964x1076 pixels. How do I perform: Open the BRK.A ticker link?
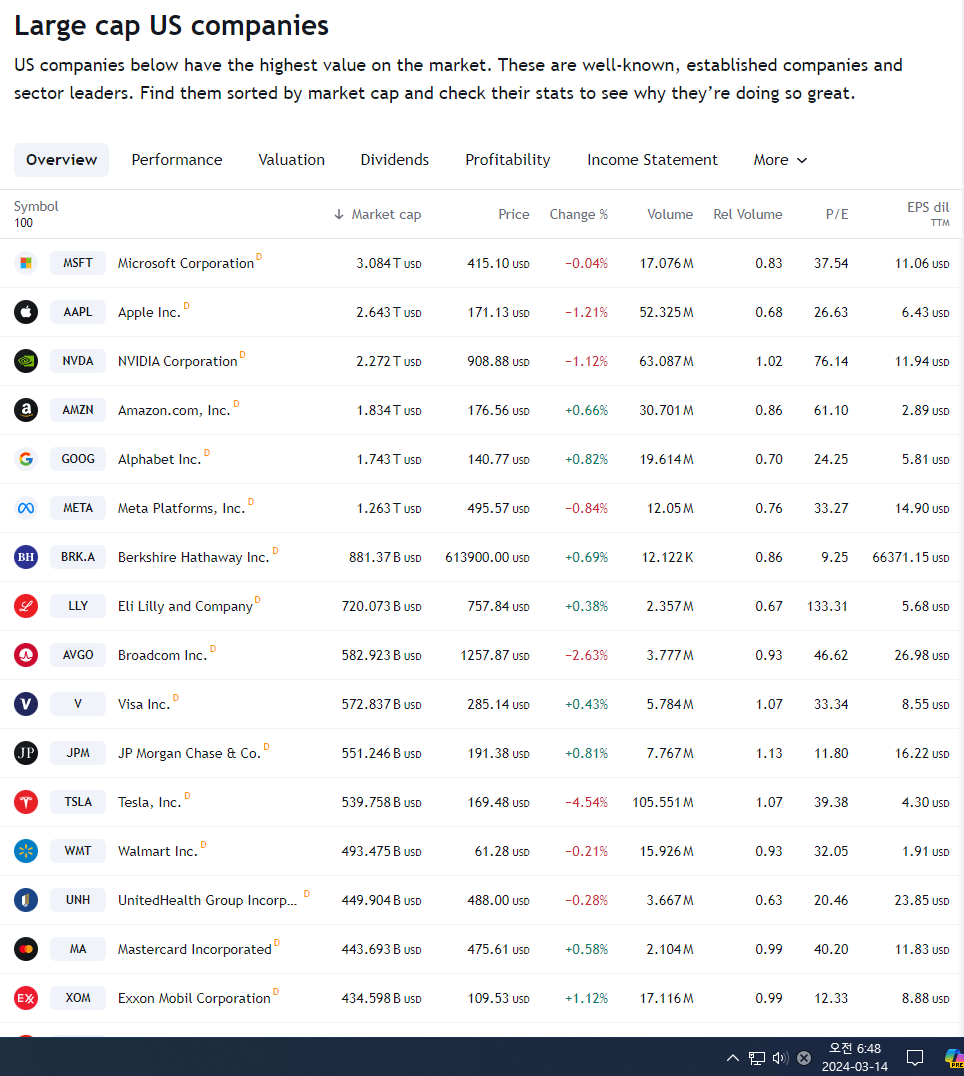78,557
